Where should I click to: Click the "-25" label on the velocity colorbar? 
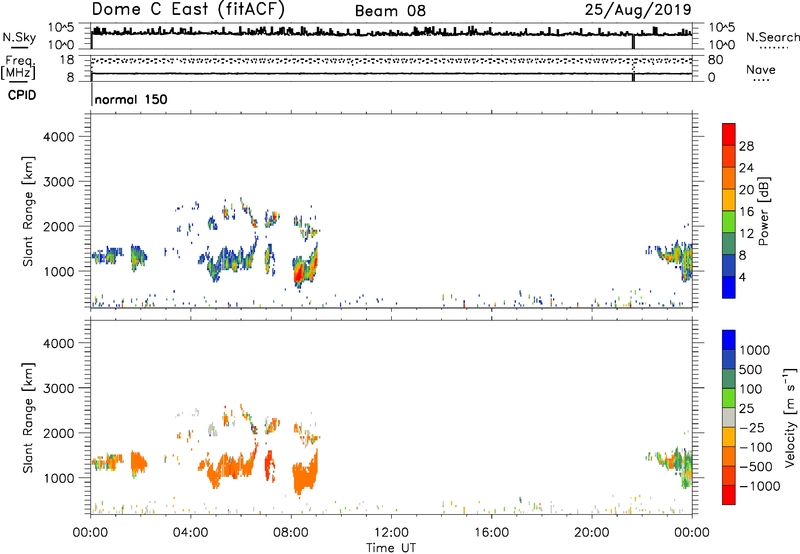(752, 428)
